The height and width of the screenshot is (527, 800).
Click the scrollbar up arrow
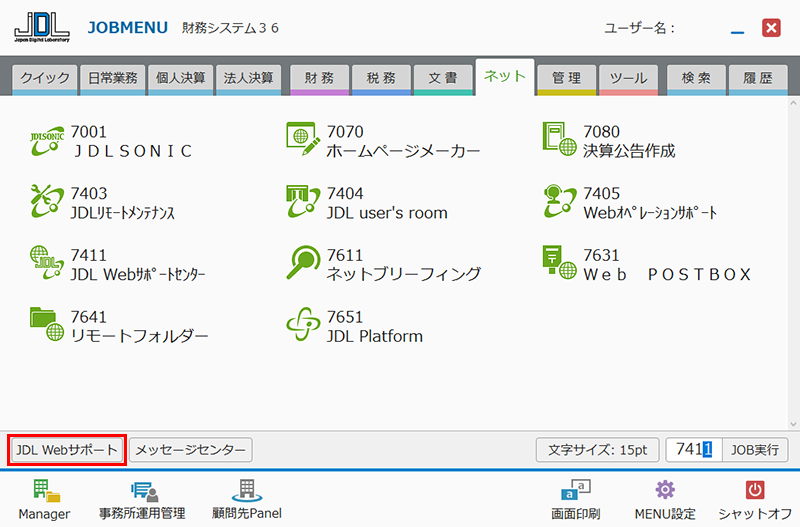[793, 103]
